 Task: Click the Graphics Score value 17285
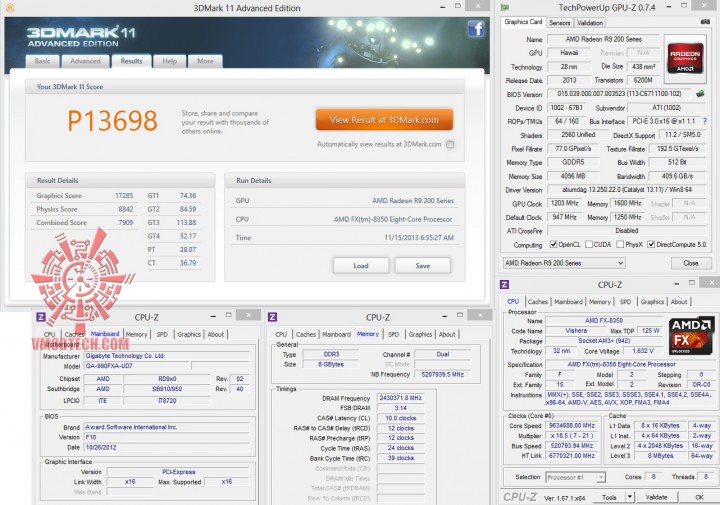click(x=124, y=196)
